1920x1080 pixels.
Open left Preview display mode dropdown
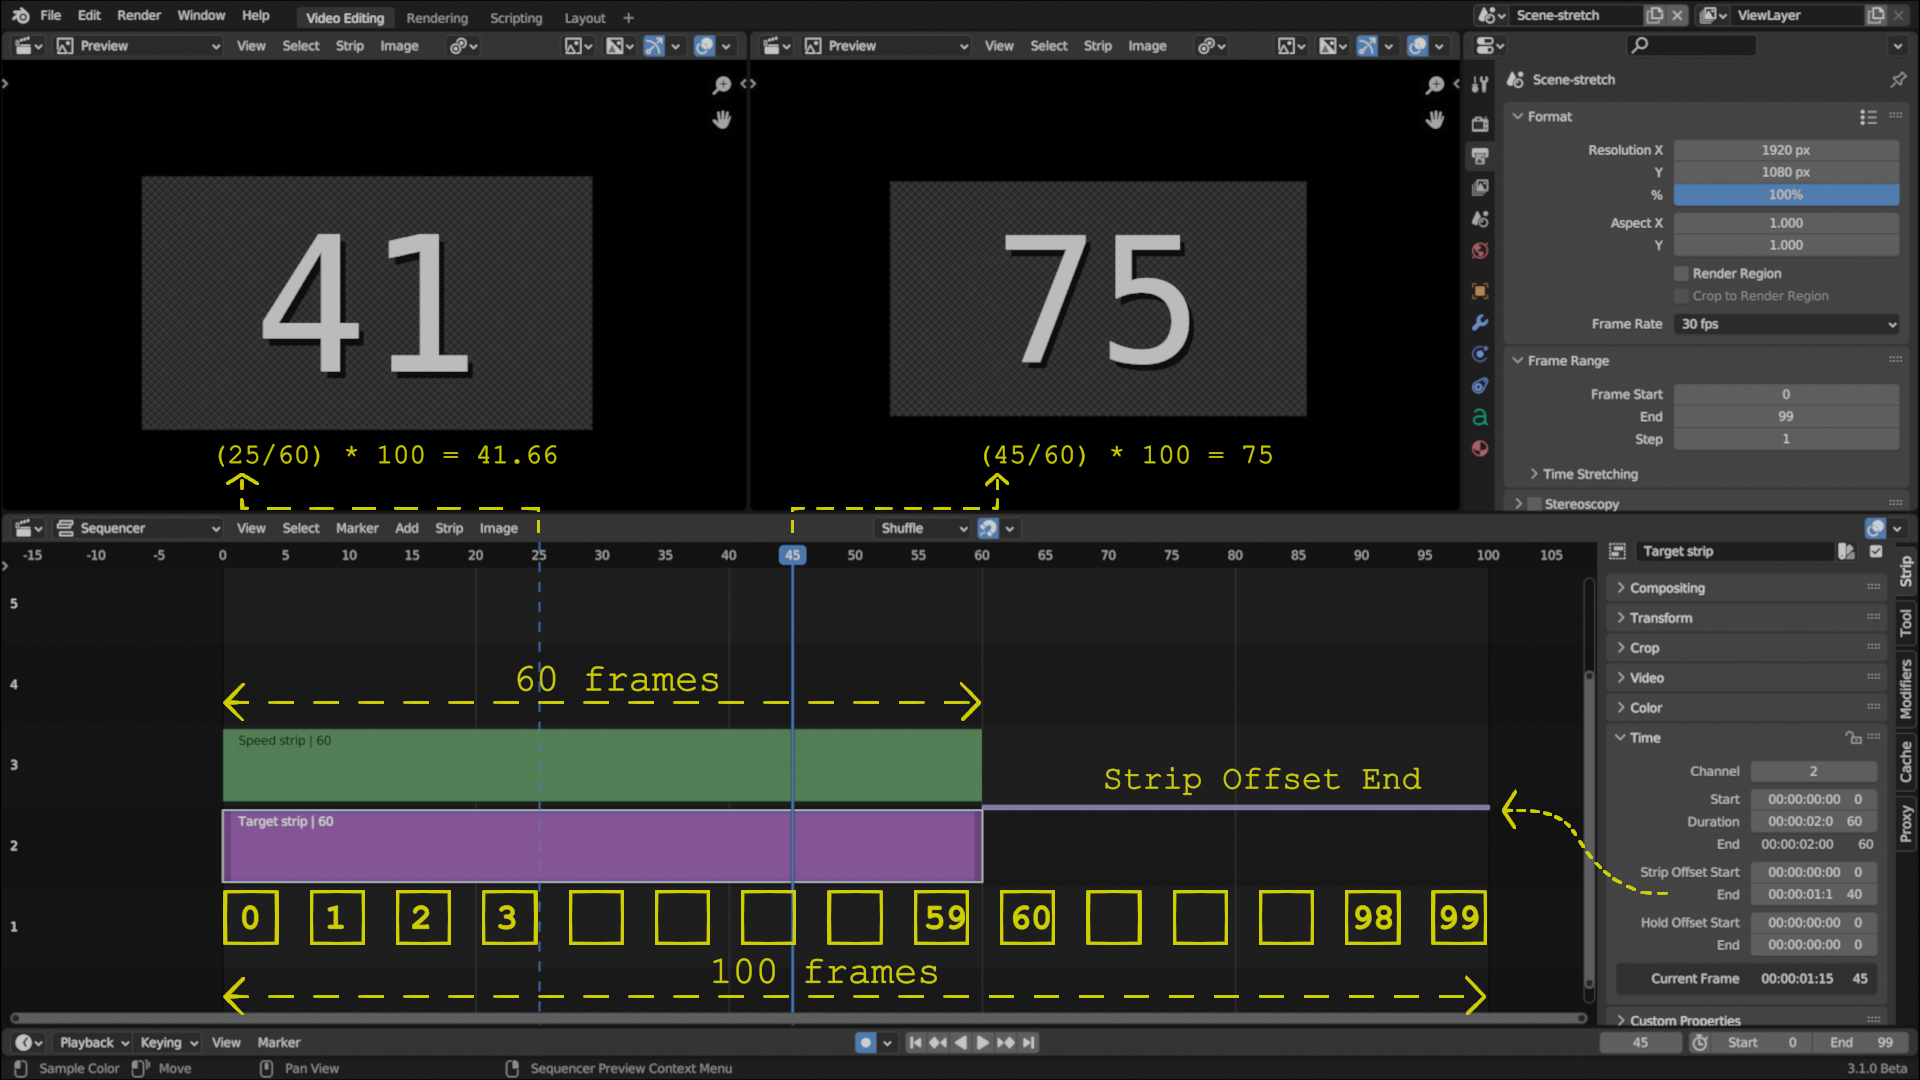138,46
